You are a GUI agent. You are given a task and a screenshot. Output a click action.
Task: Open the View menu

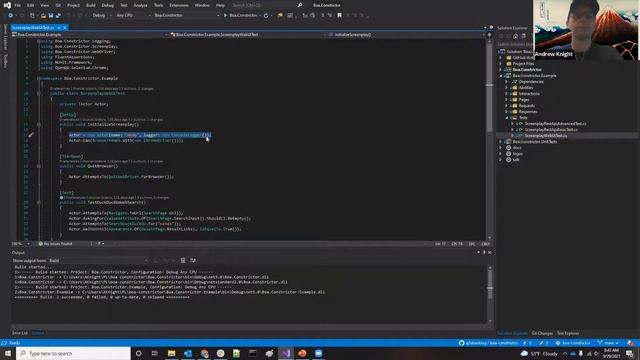[44, 5]
